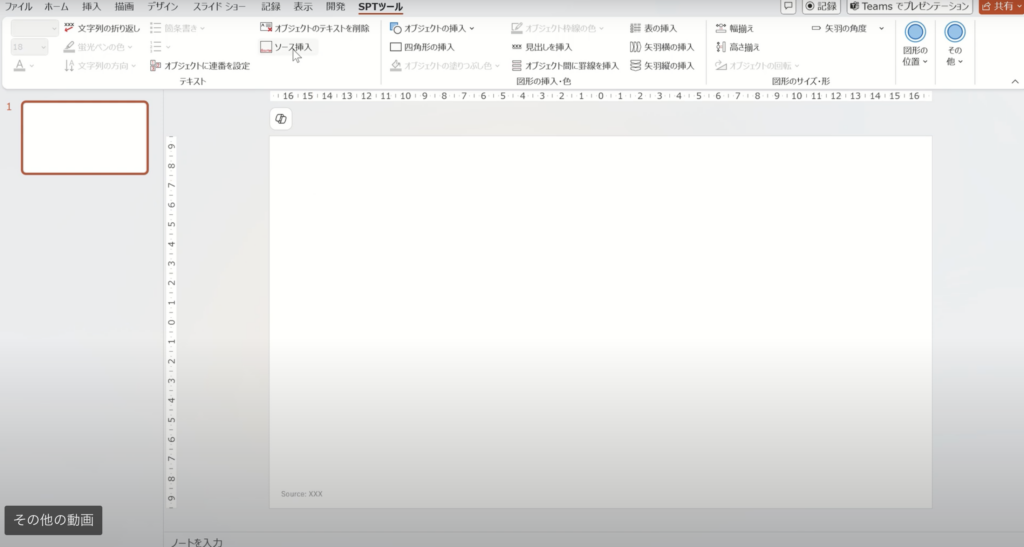
Task: Expand the オブジェクトの挿入 dropdown
Action: [471, 28]
